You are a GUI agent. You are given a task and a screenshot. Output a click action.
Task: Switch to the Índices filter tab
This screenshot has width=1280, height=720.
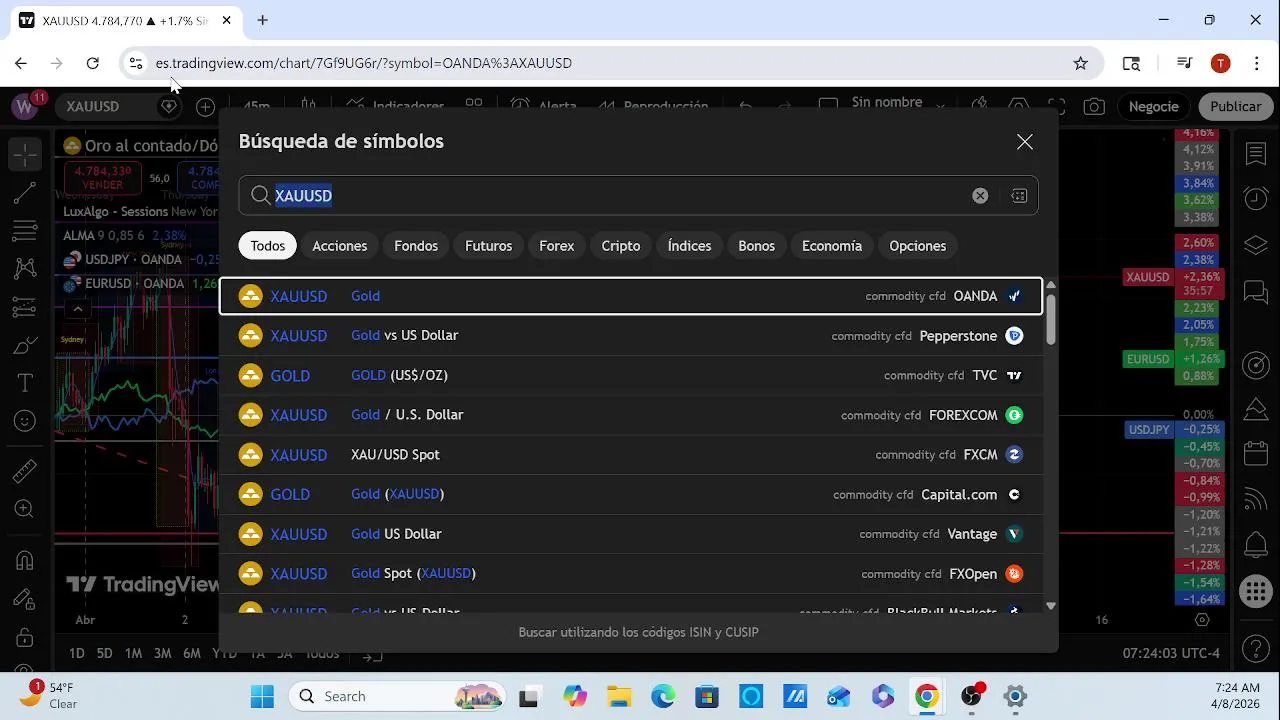click(x=690, y=246)
